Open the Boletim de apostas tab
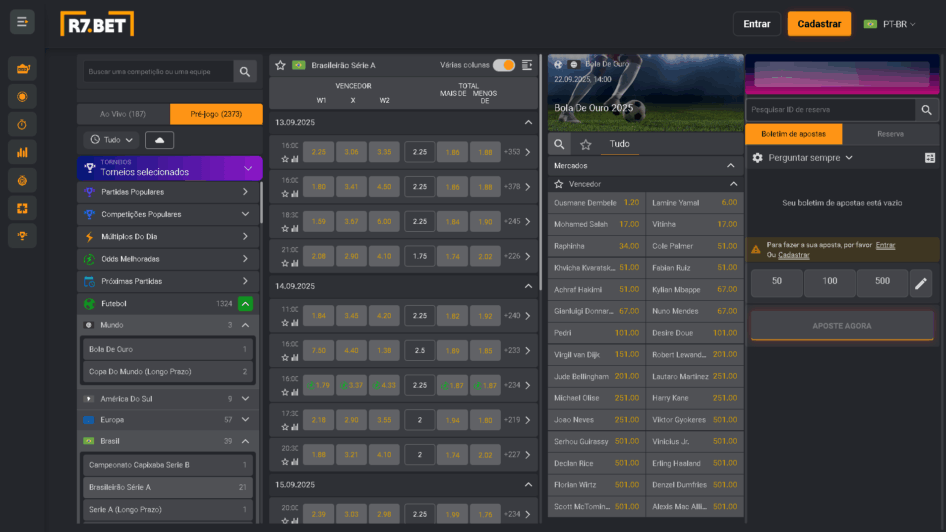Screen dimensions: 946x532 click(793, 134)
